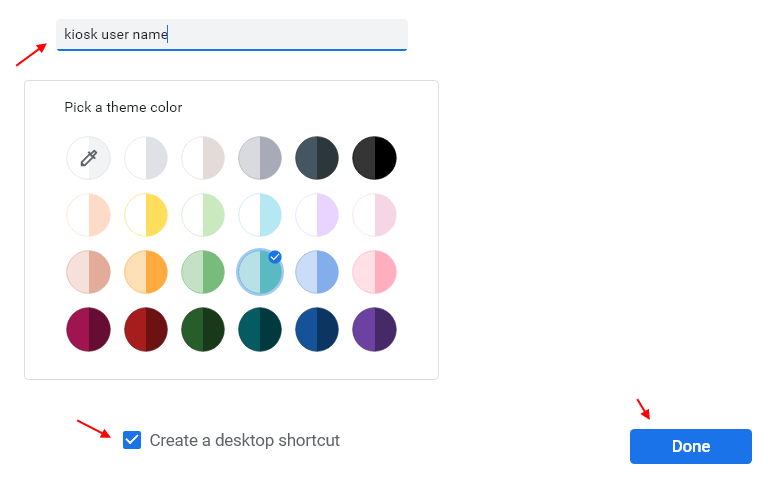This screenshot has width=768, height=486.
Task: Select the dark teal theme color
Action: pyautogui.click(x=260, y=329)
